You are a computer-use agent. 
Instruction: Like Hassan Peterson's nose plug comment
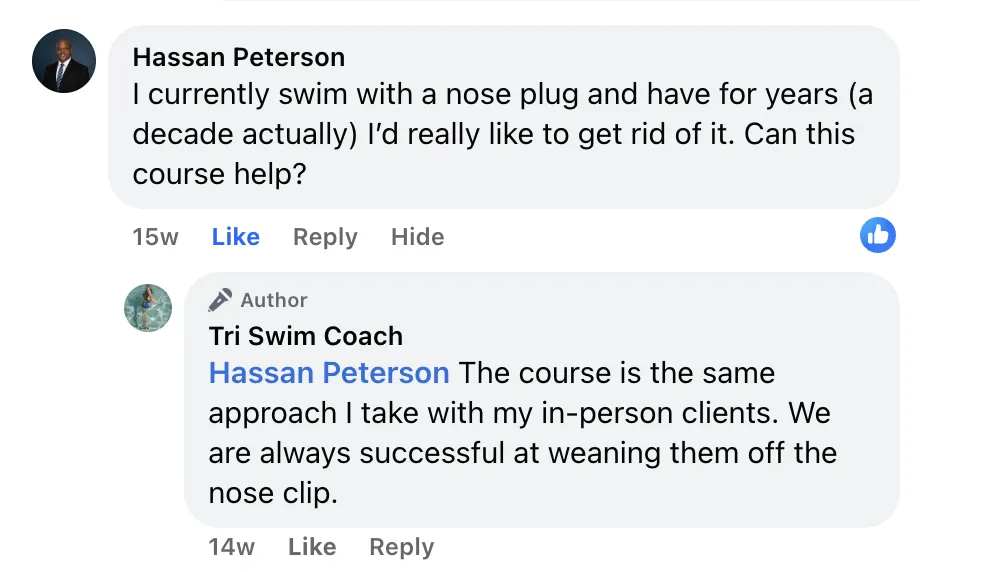coord(235,237)
